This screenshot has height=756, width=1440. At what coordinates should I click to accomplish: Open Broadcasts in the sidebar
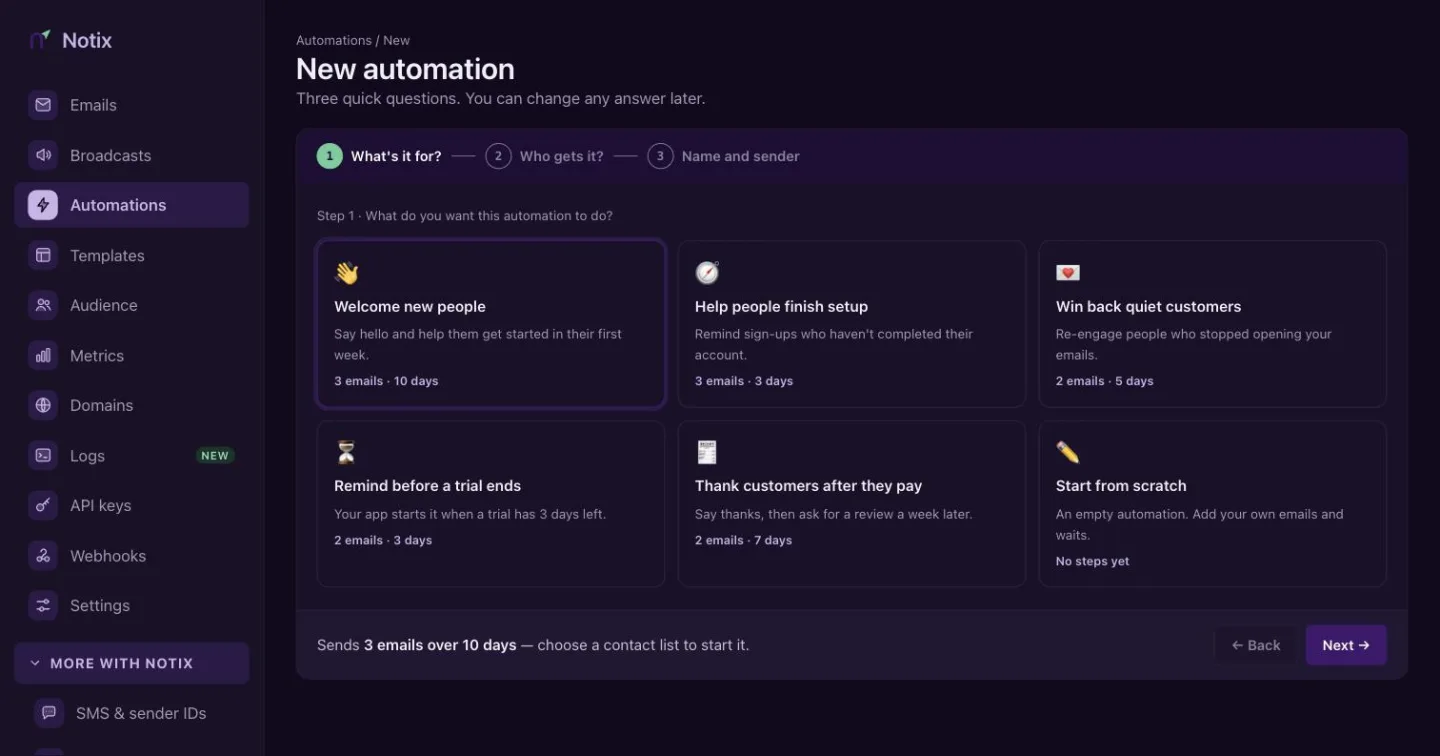[132, 155]
